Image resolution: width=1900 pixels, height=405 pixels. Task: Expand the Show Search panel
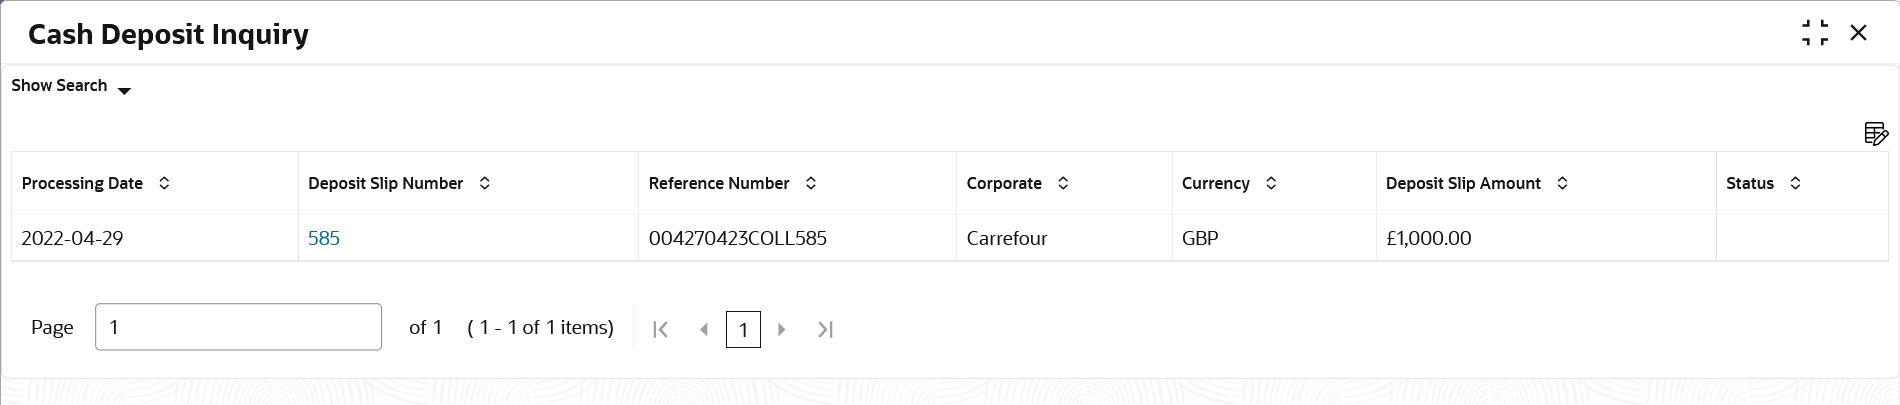point(71,86)
